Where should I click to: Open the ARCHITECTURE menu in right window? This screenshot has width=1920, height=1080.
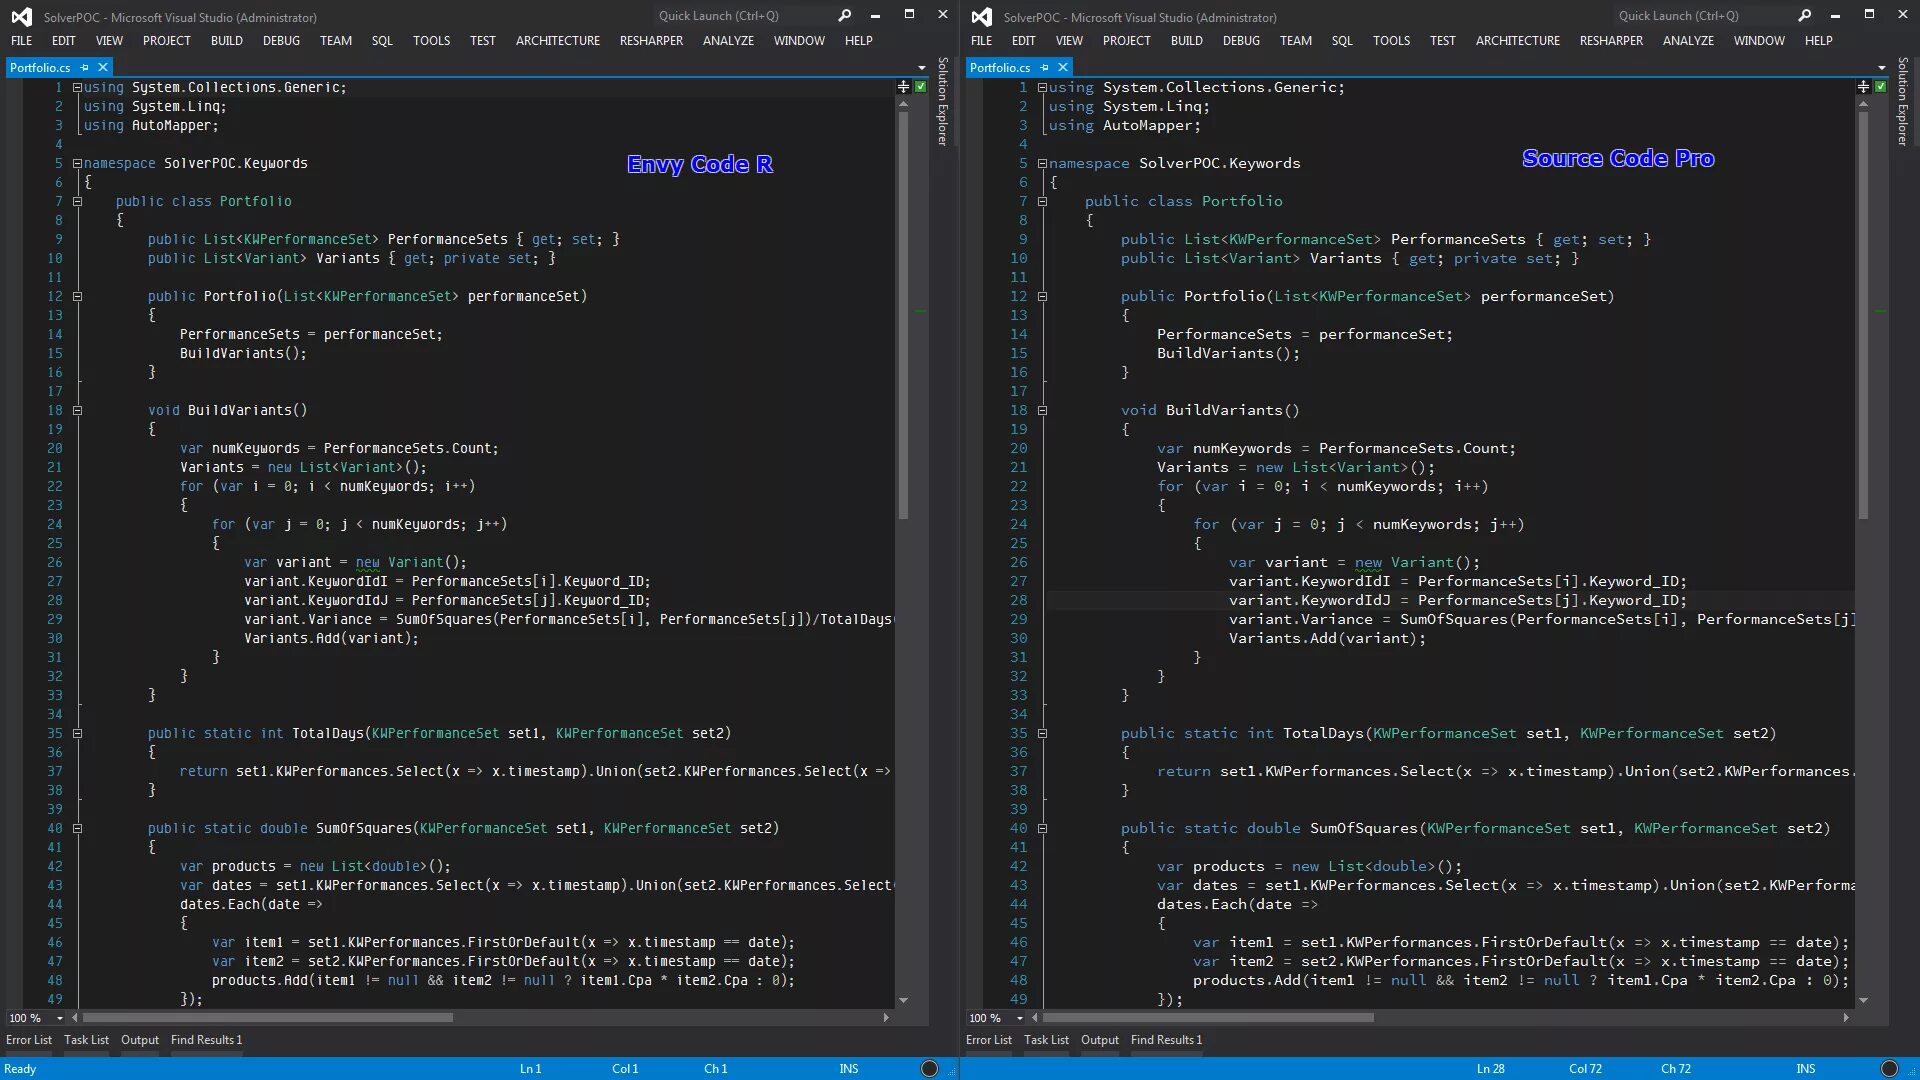click(x=1517, y=41)
